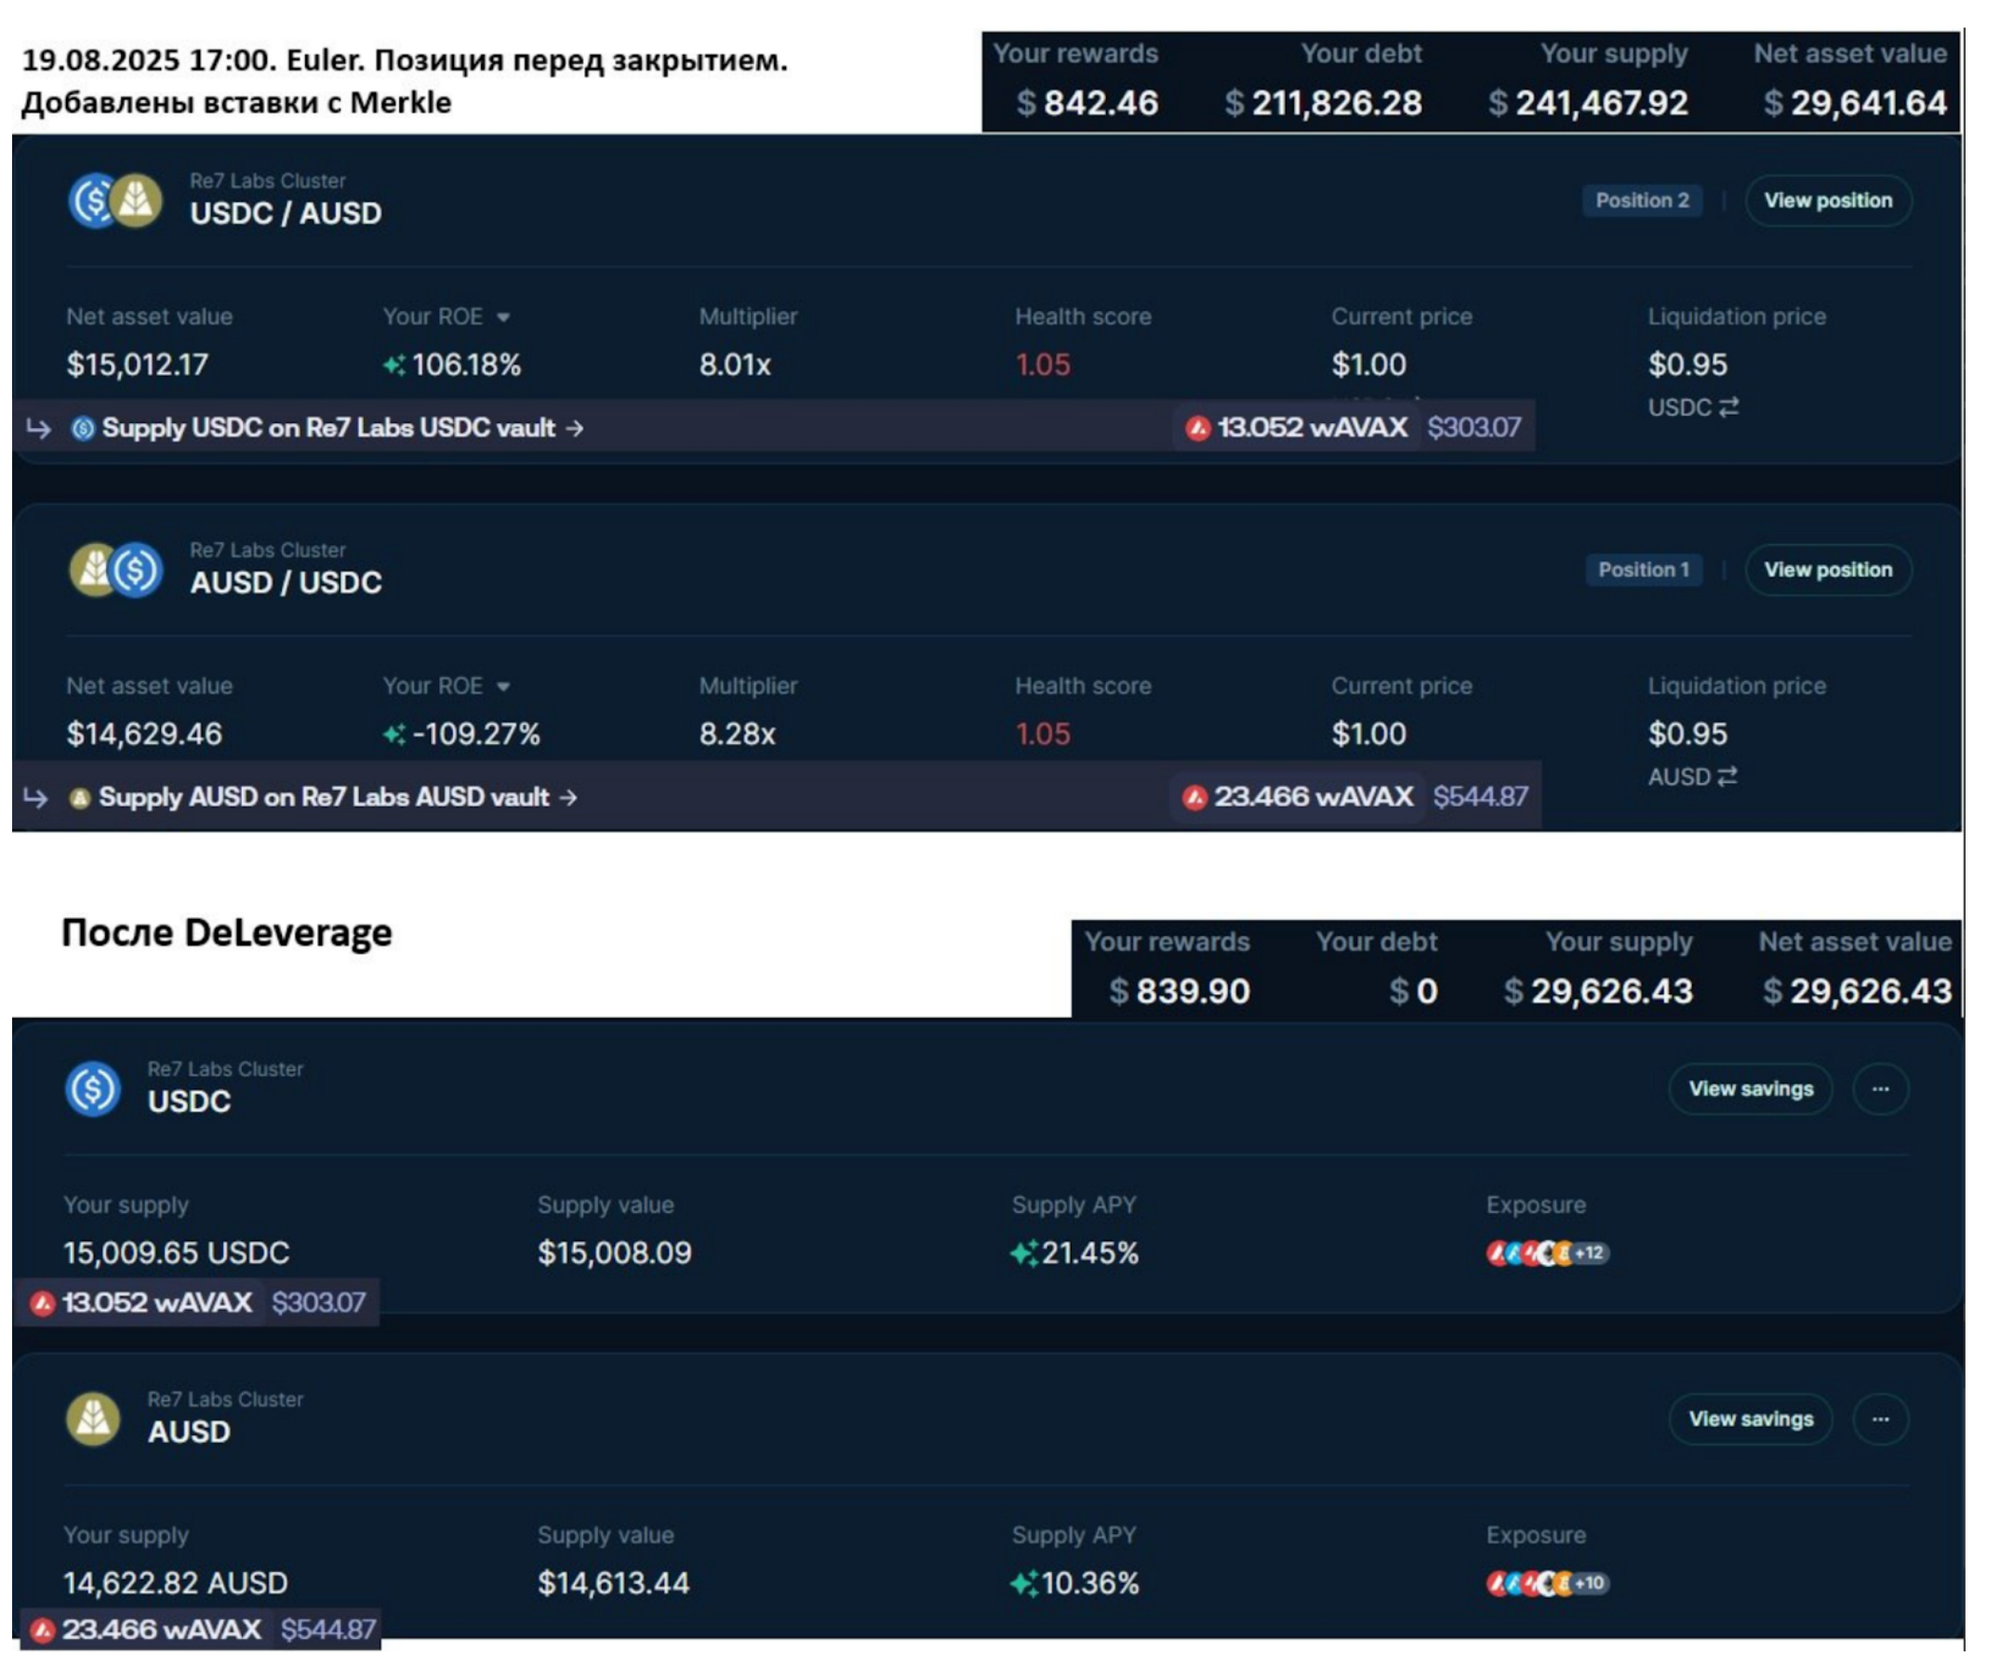Click the AUSD/USDC token pair icon

click(115, 570)
